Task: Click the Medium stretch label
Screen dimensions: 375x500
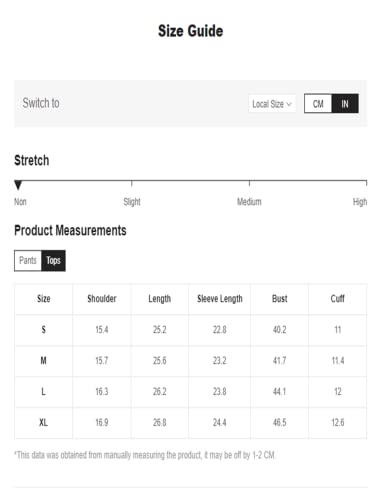Action: (249, 202)
